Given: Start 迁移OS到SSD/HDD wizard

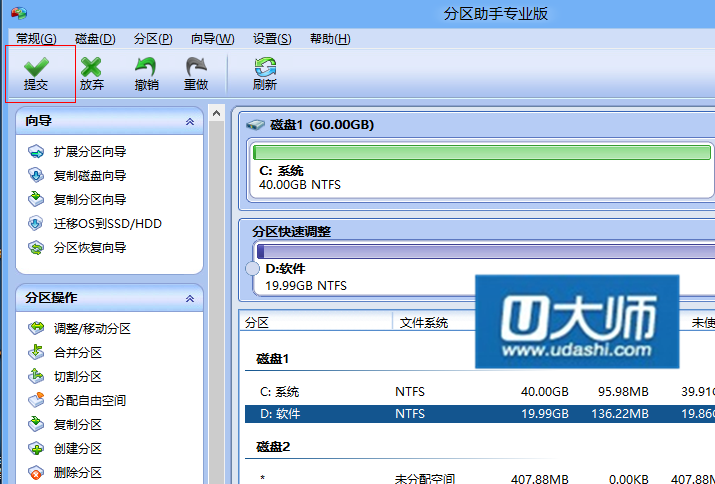Looking at the screenshot, I should (107, 224).
